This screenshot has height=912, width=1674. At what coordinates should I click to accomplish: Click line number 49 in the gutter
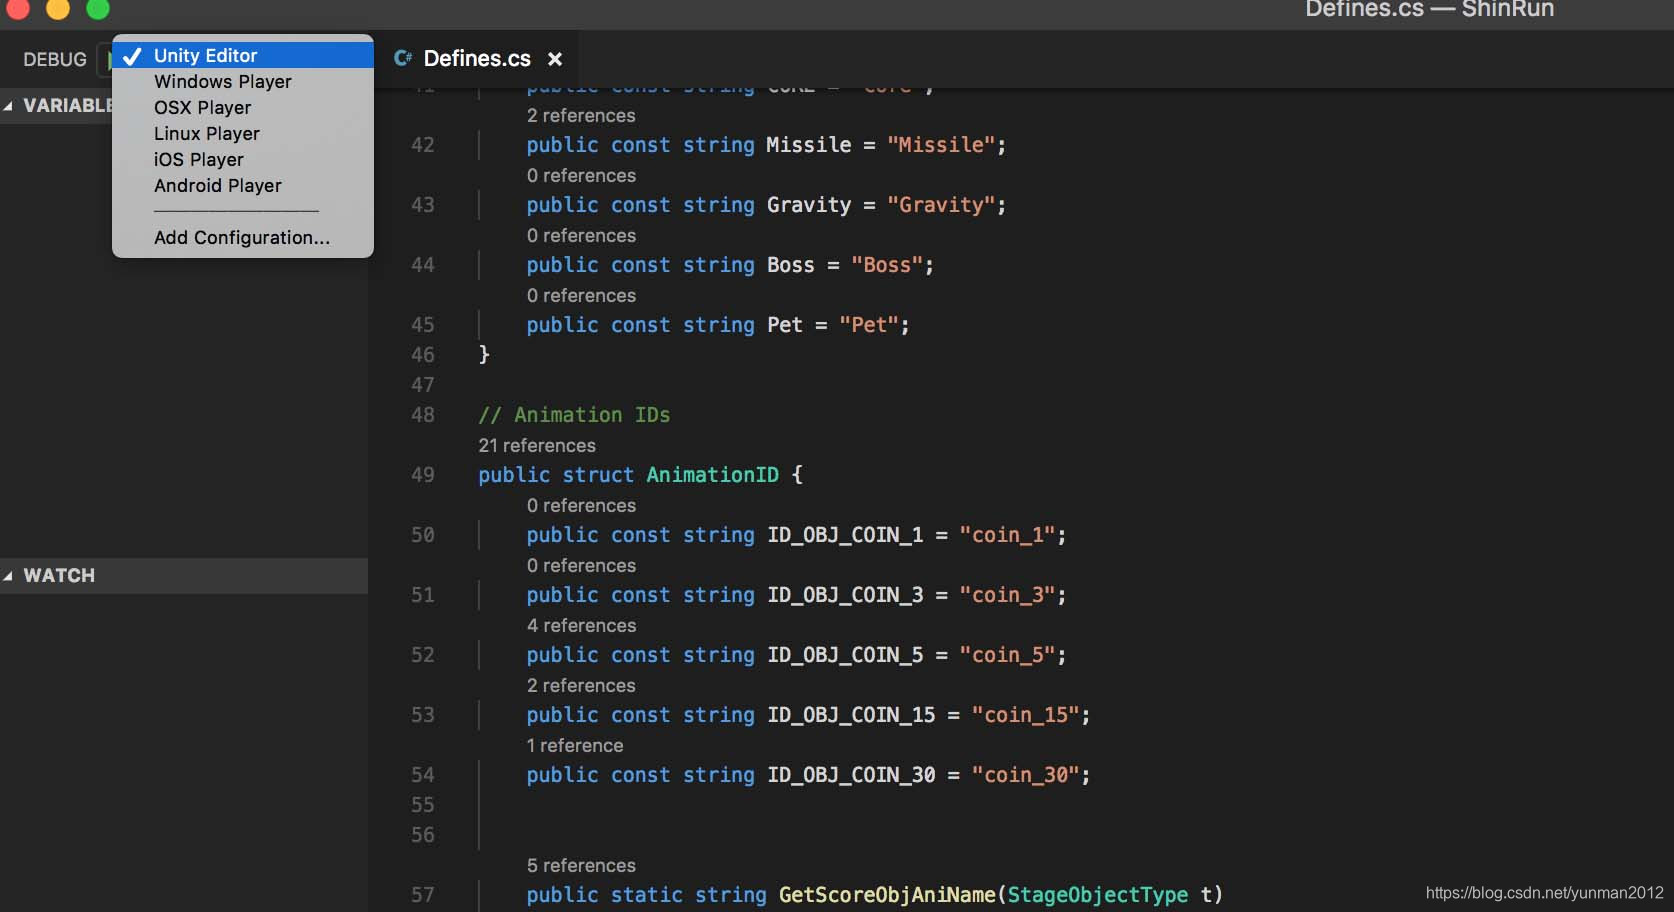click(423, 475)
